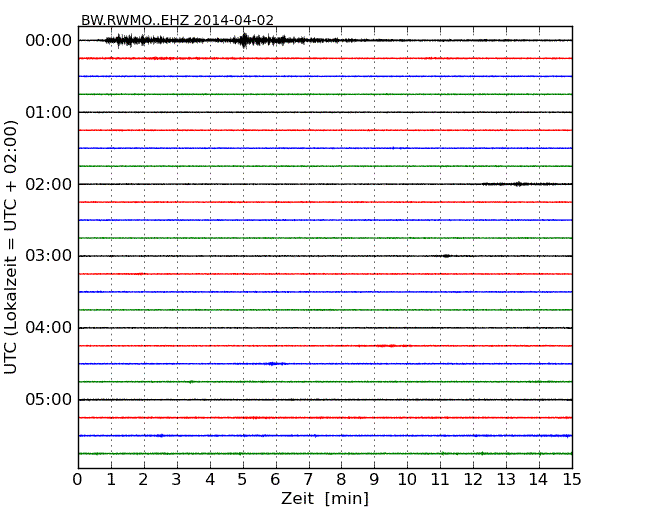
Task: Click x-axis tick label 4
Action: click(x=210, y=480)
